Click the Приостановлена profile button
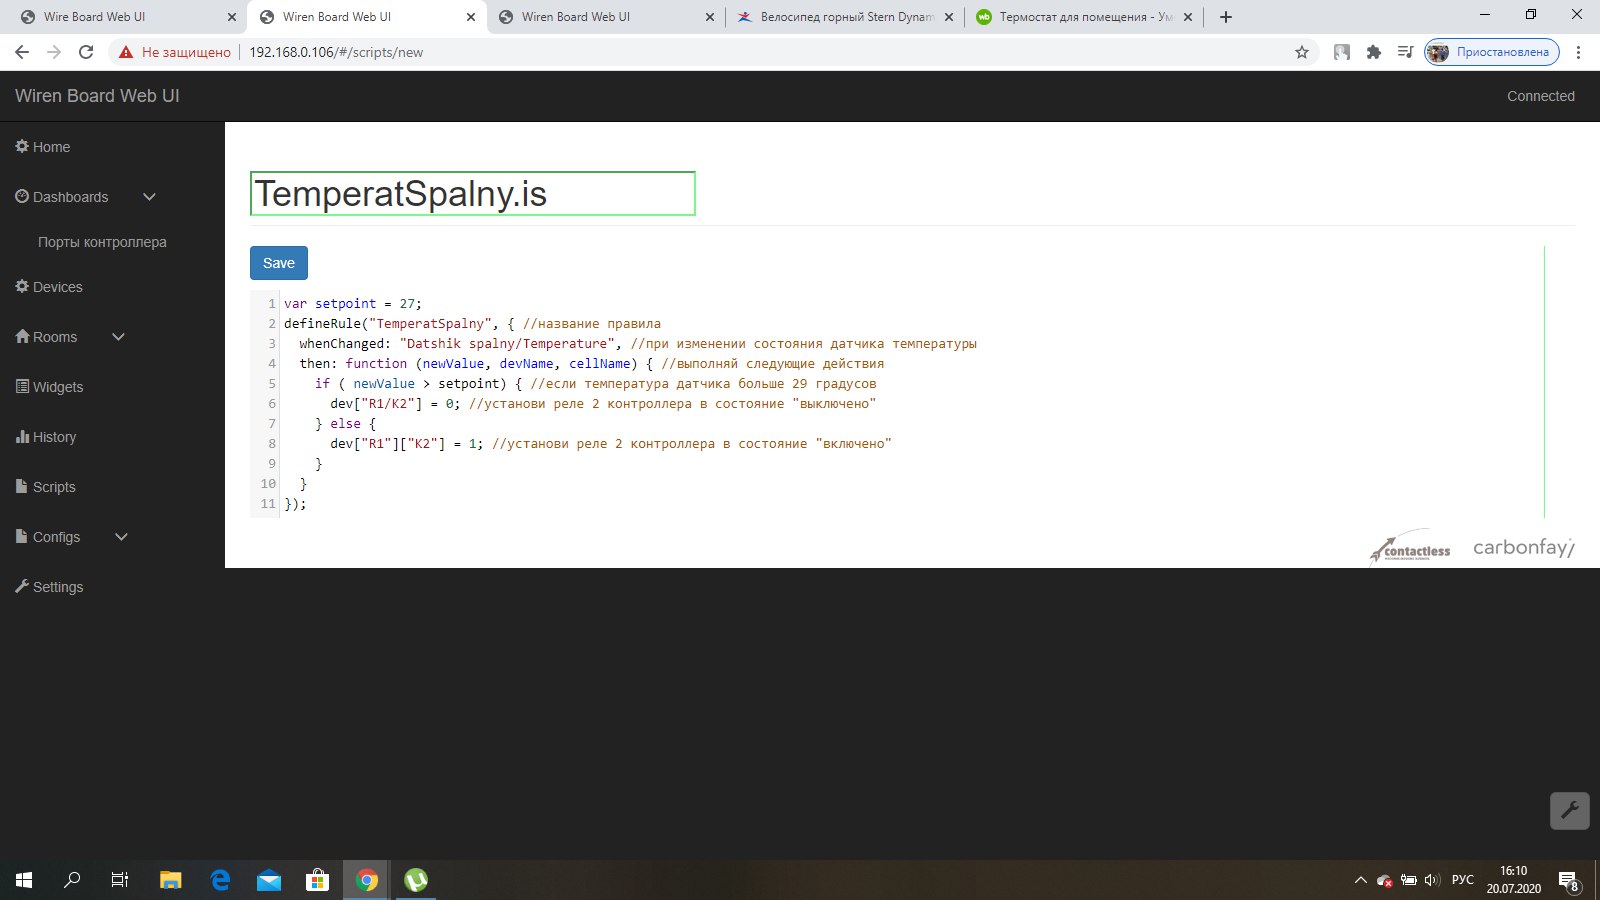The height and width of the screenshot is (900, 1600). (x=1492, y=52)
